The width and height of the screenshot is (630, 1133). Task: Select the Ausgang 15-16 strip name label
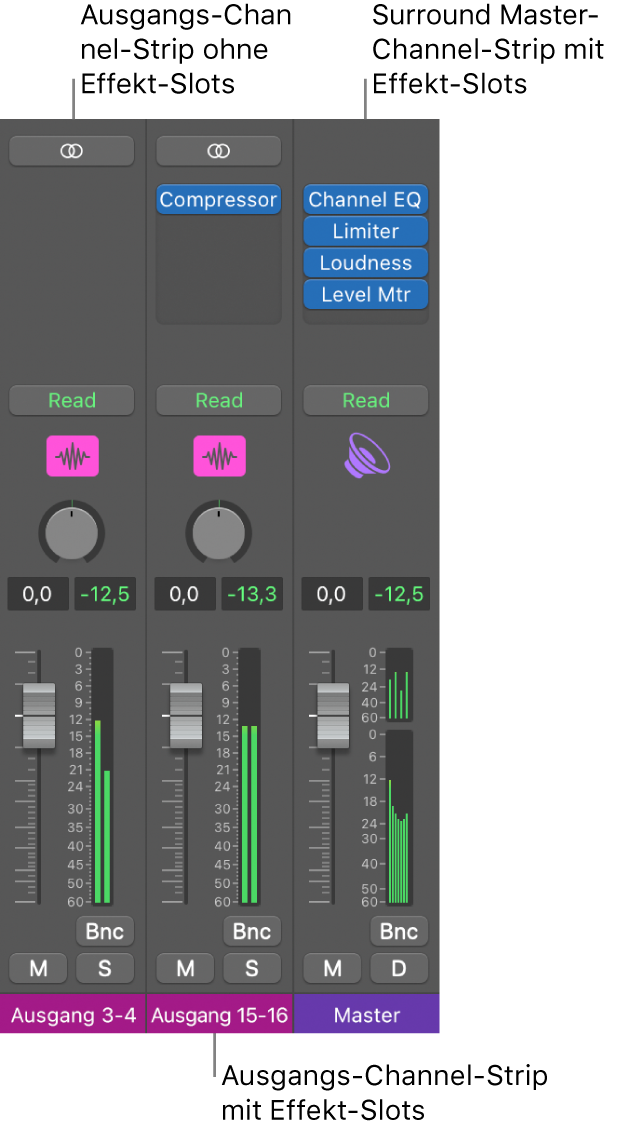click(x=220, y=1014)
